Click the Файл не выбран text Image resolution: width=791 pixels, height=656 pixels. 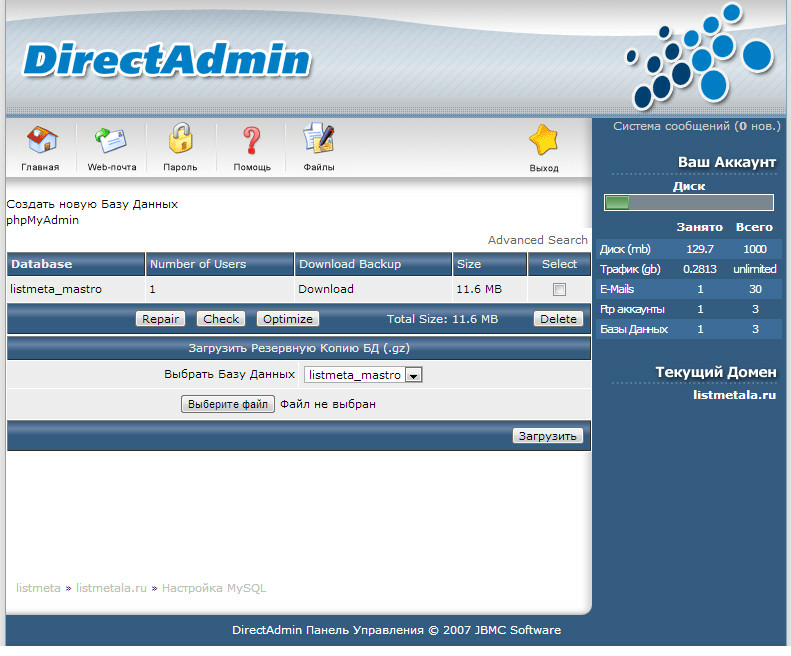coord(328,404)
